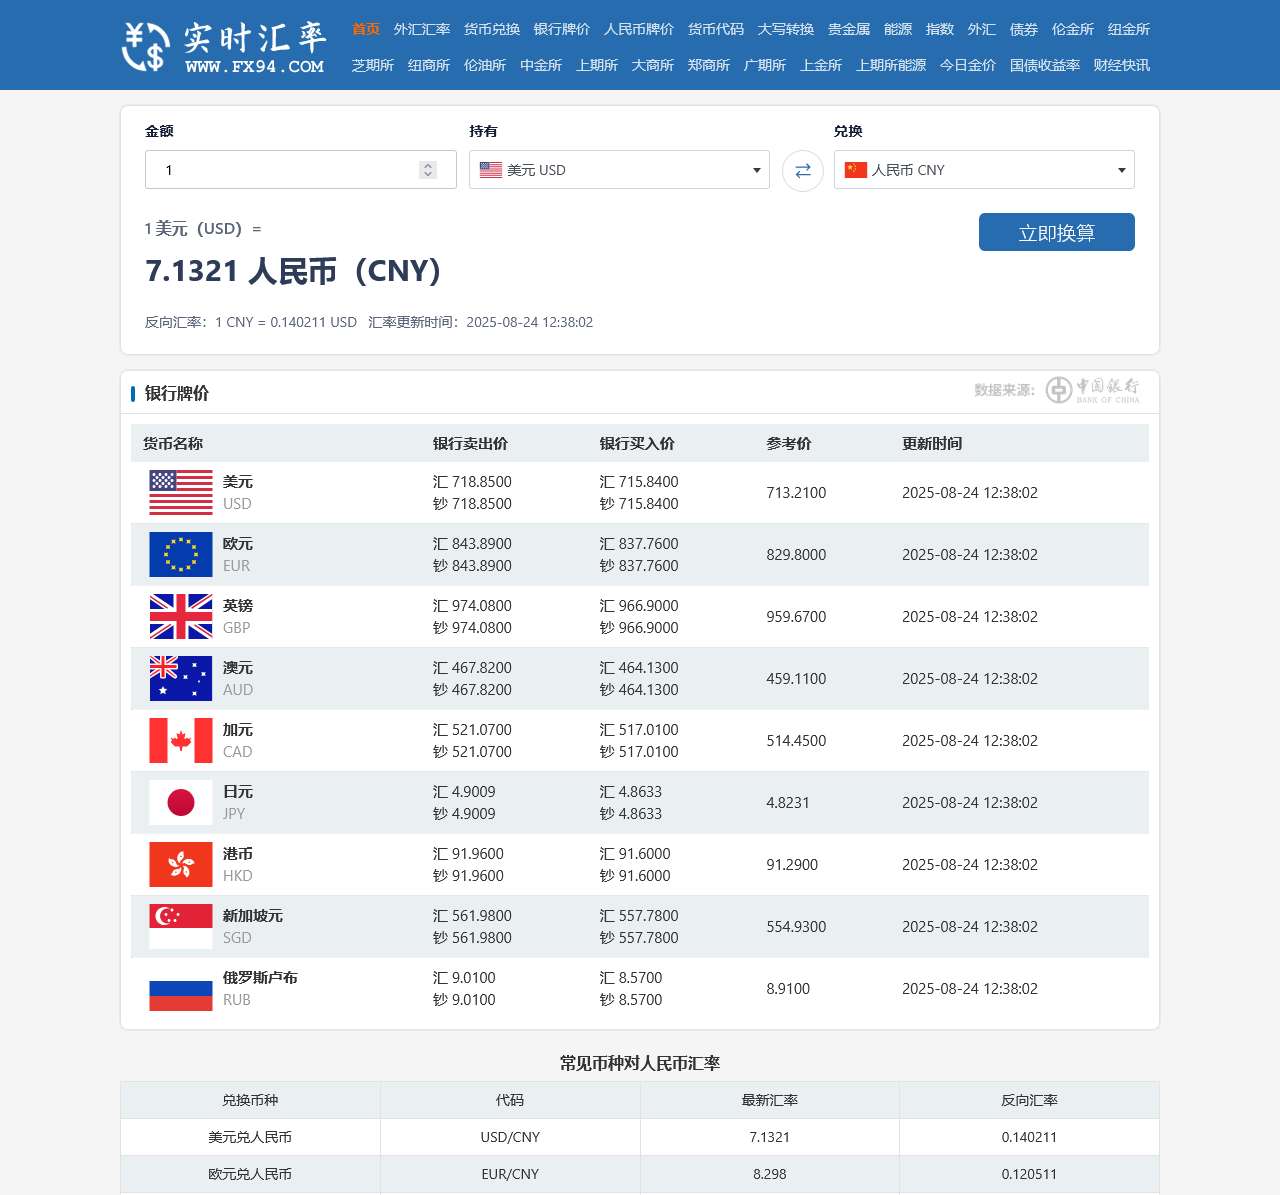Click the US flag in 持有 selector
The height and width of the screenshot is (1195, 1280).
point(489,170)
